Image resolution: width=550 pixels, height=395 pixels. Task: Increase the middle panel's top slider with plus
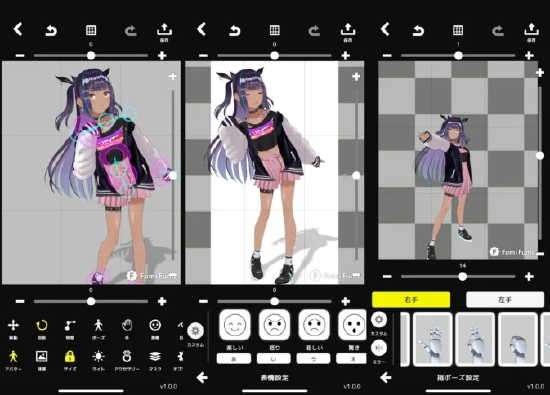click(x=346, y=55)
